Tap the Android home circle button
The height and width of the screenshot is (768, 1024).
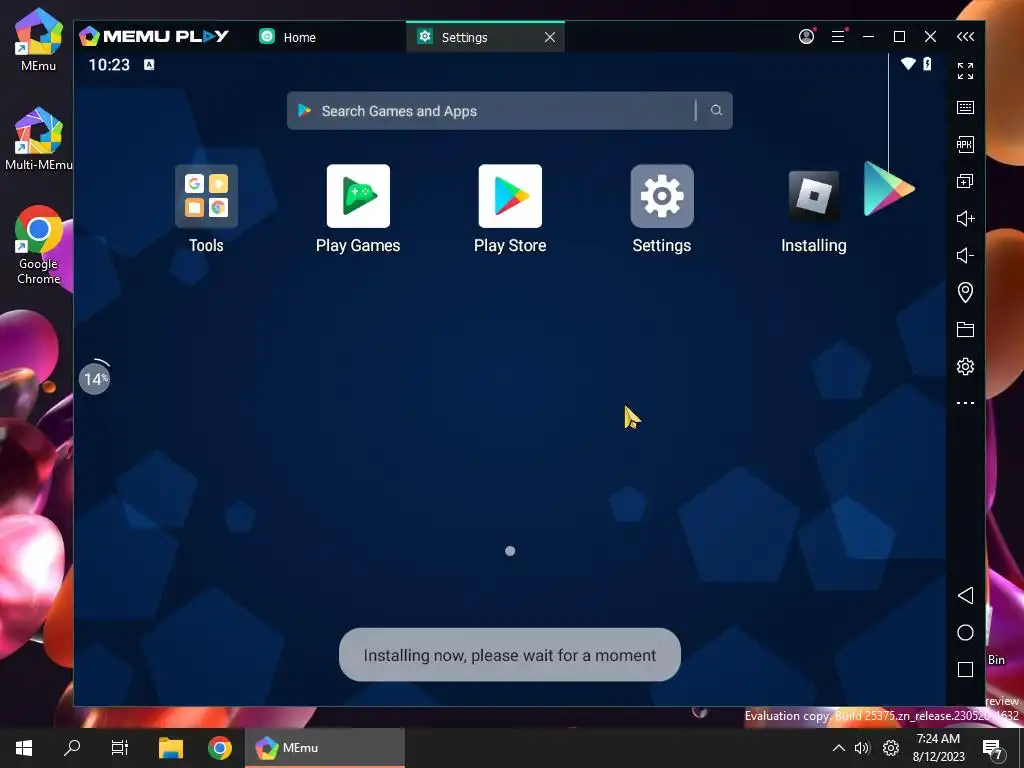pyautogui.click(x=965, y=632)
